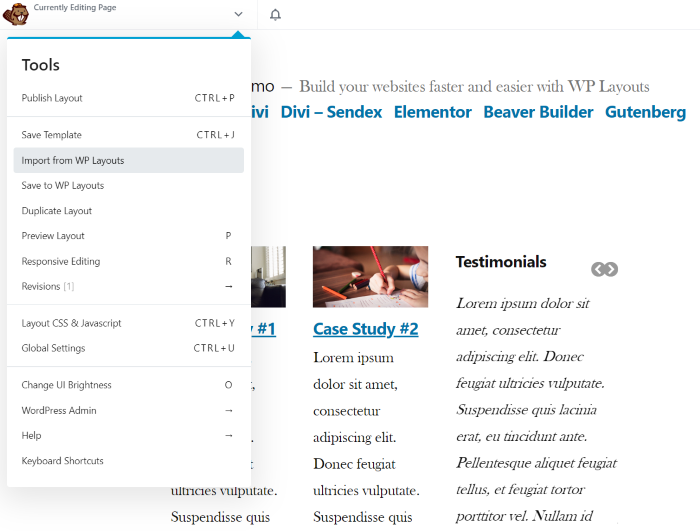Click the 'Build your websites faster' tagline text
The width and height of the screenshot is (700, 531).
(474, 86)
